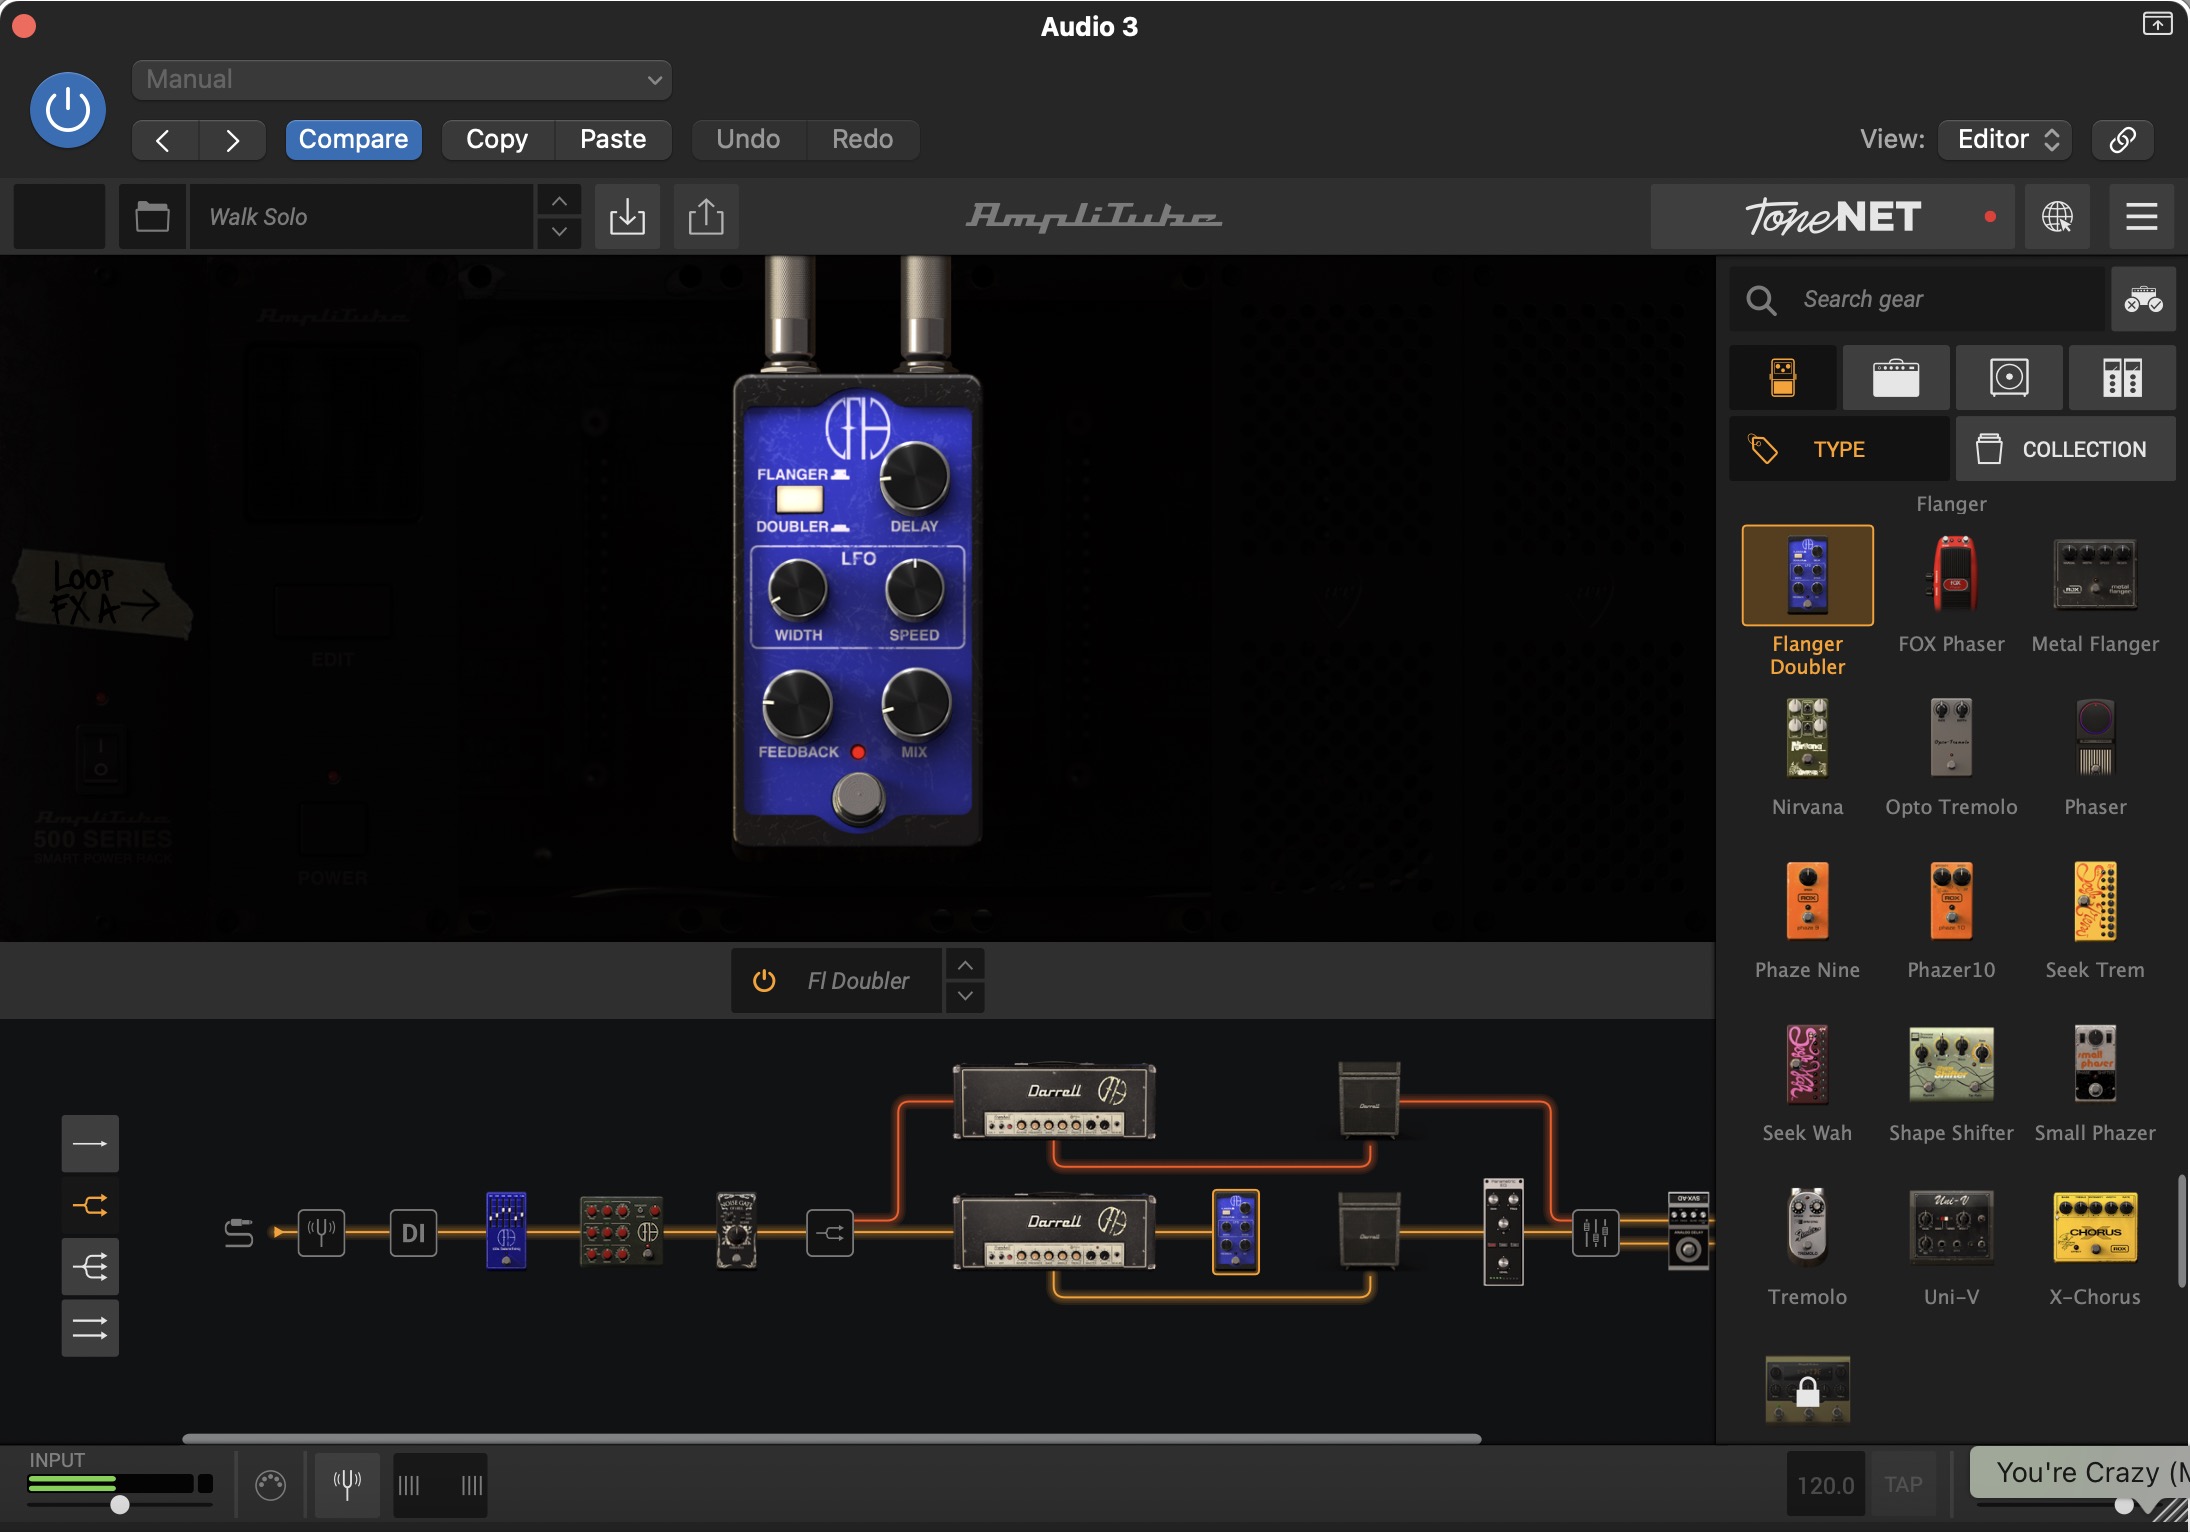Click the Compare button
Viewport: 2190px width, 1532px height.
353,140
